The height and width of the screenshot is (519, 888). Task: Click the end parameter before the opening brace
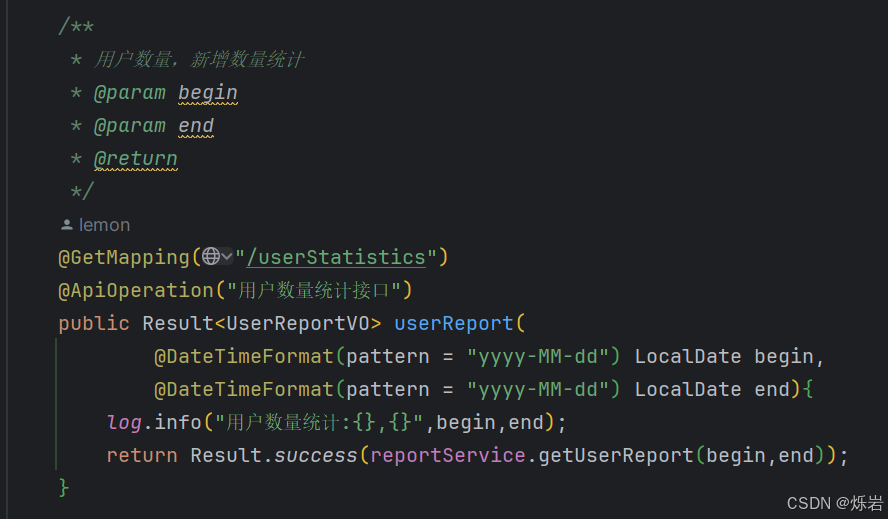click(x=771, y=389)
